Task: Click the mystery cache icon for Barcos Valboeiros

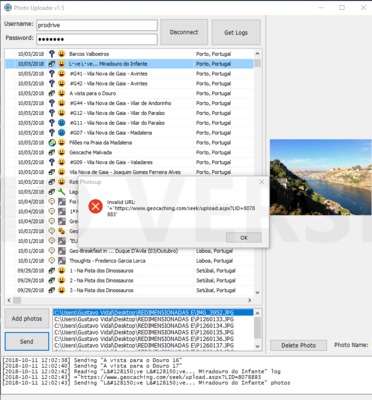Action: pos(52,54)
